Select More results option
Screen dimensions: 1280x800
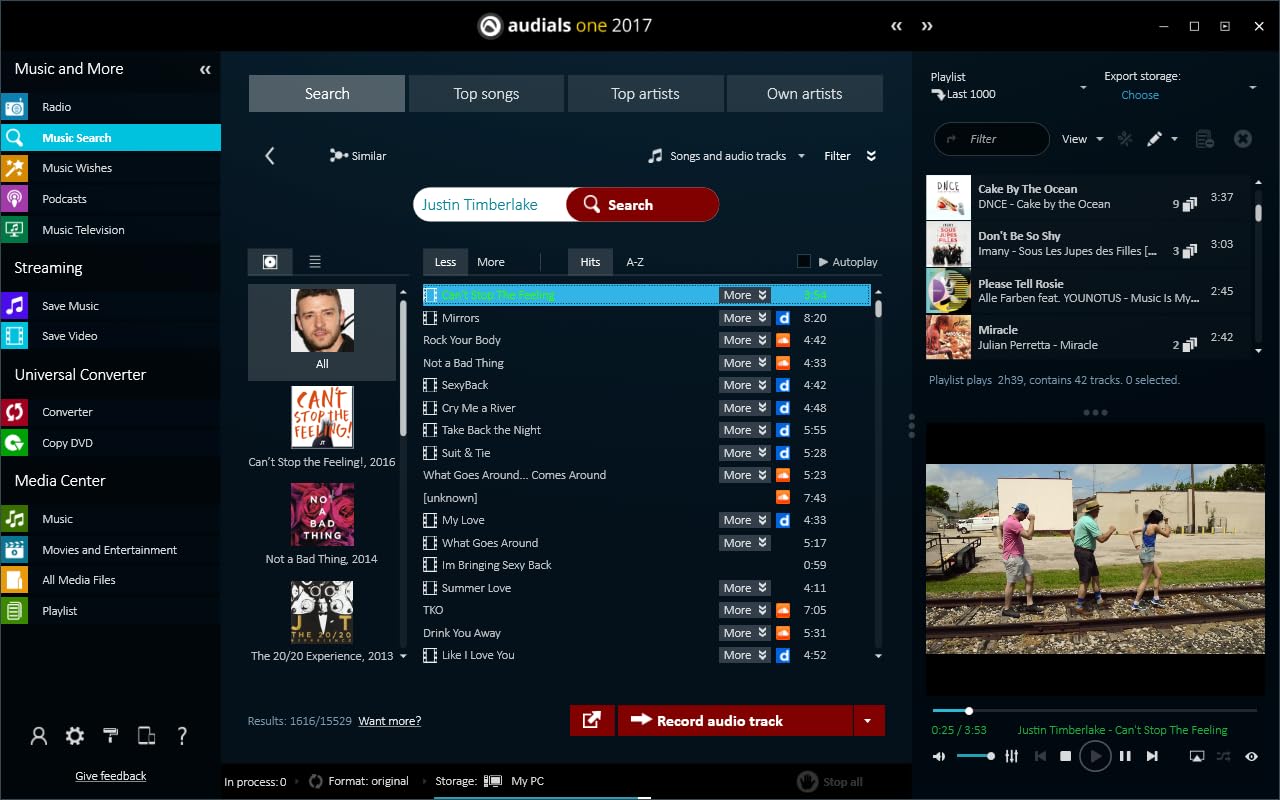coord(491,262)
